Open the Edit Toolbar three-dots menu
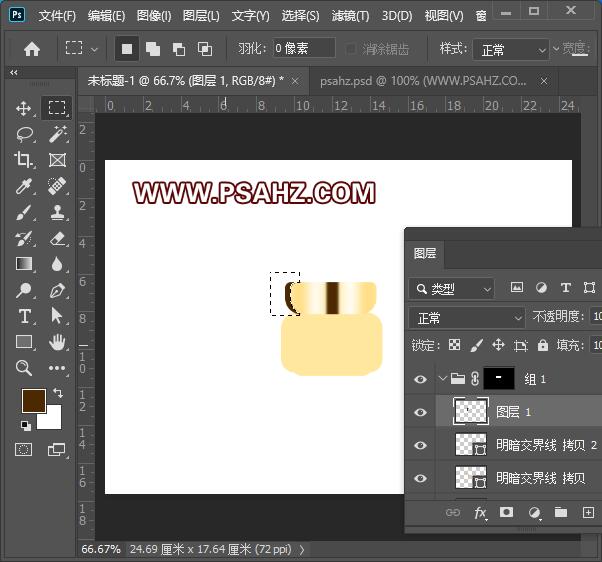 [57, 368]
